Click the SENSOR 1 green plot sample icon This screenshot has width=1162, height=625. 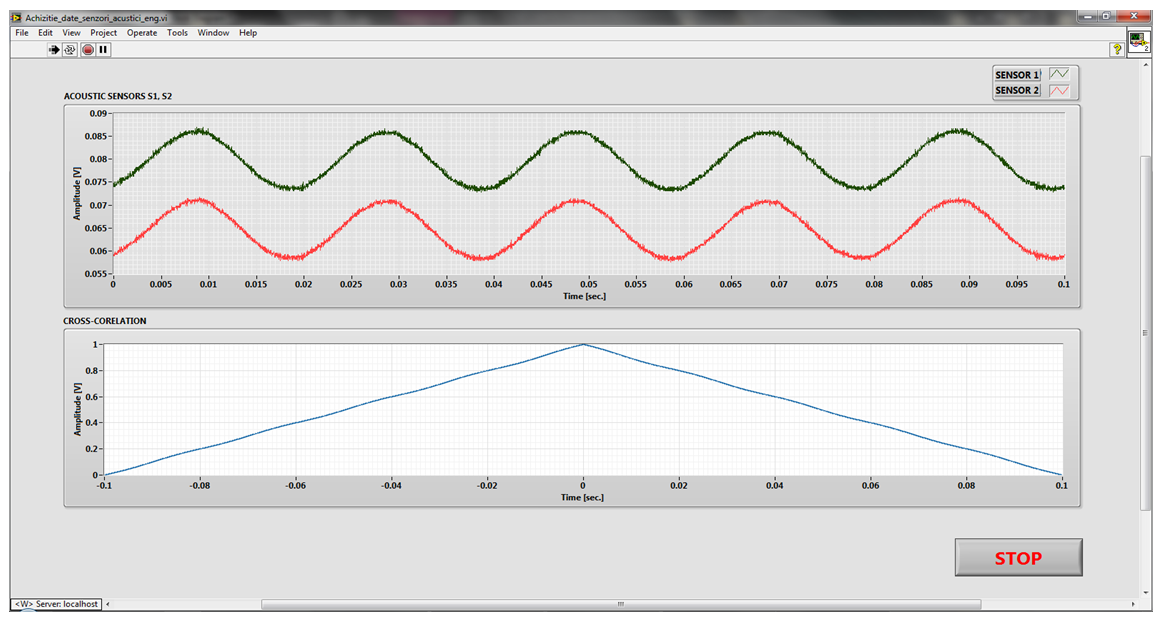pos(1060,74)
